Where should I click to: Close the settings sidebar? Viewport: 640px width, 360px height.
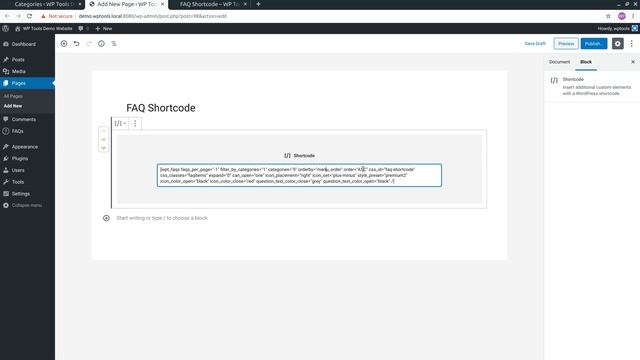(x=633, y=62)
